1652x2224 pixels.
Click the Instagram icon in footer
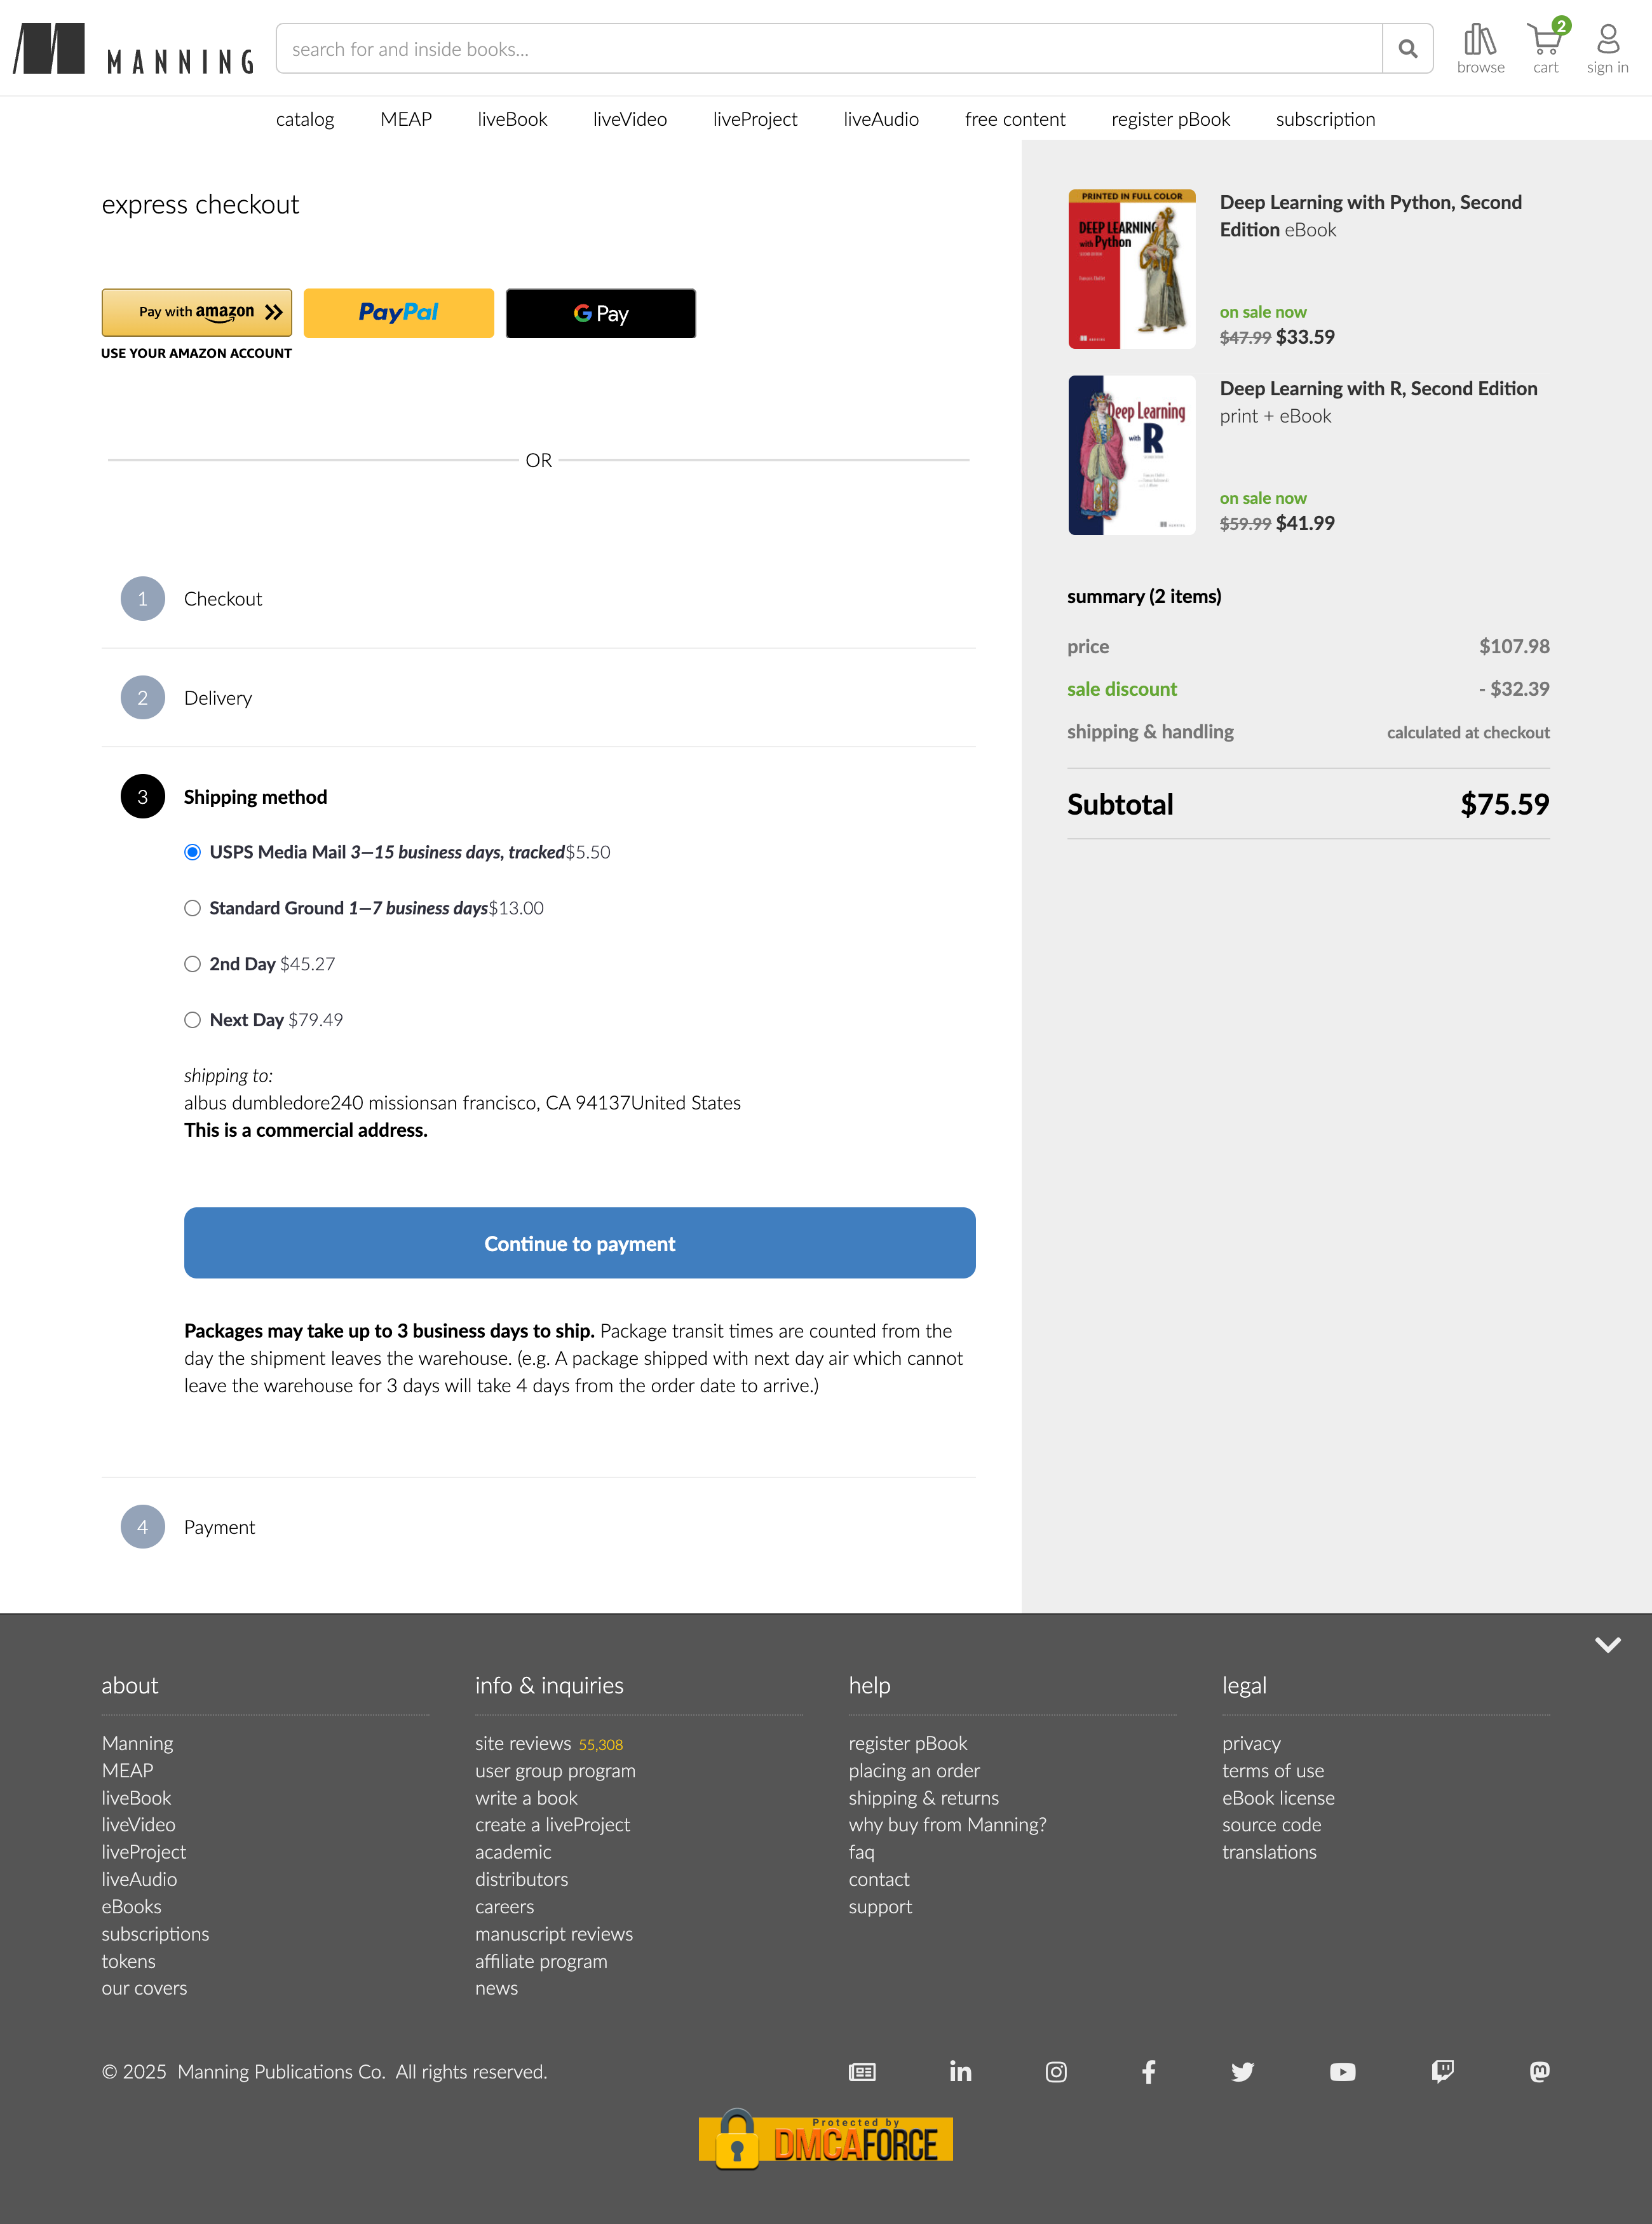pyautogui.click(x=1056, y=2072)
